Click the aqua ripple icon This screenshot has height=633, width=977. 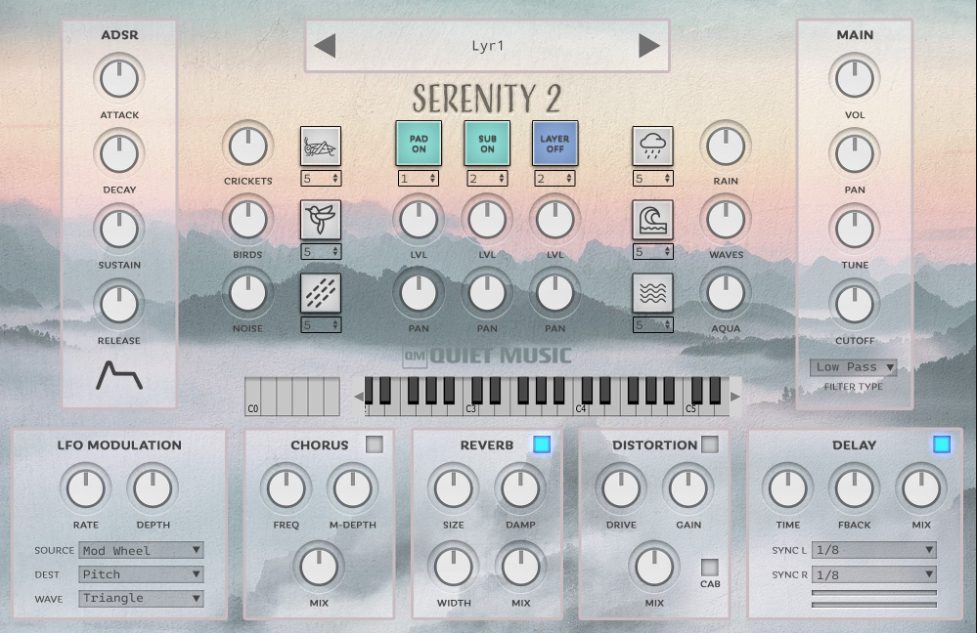pos(652,293)
